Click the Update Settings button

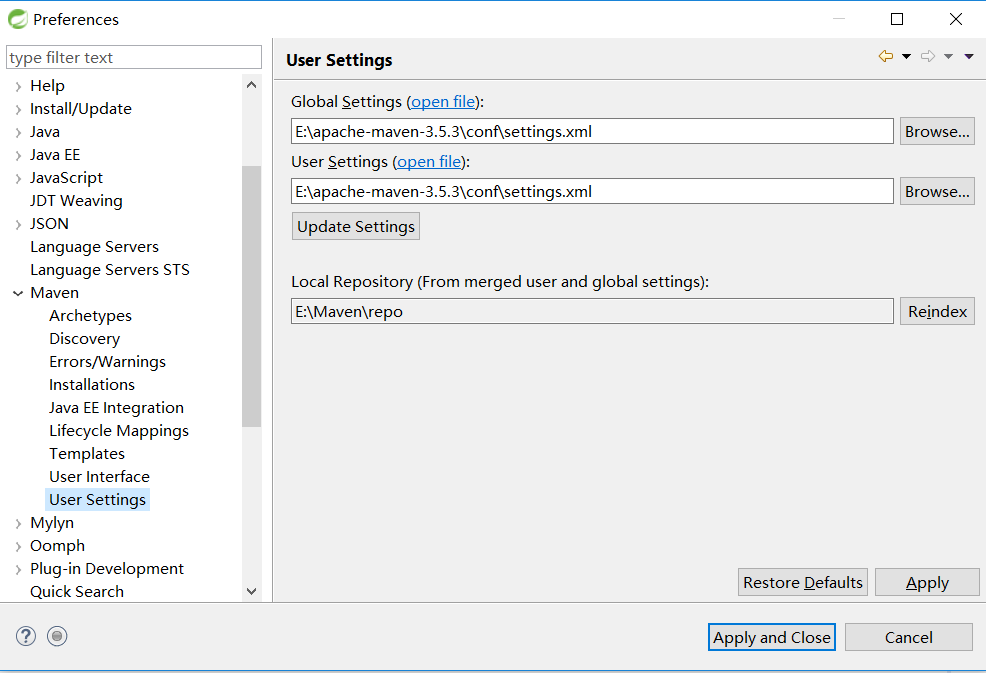[356, 226]
